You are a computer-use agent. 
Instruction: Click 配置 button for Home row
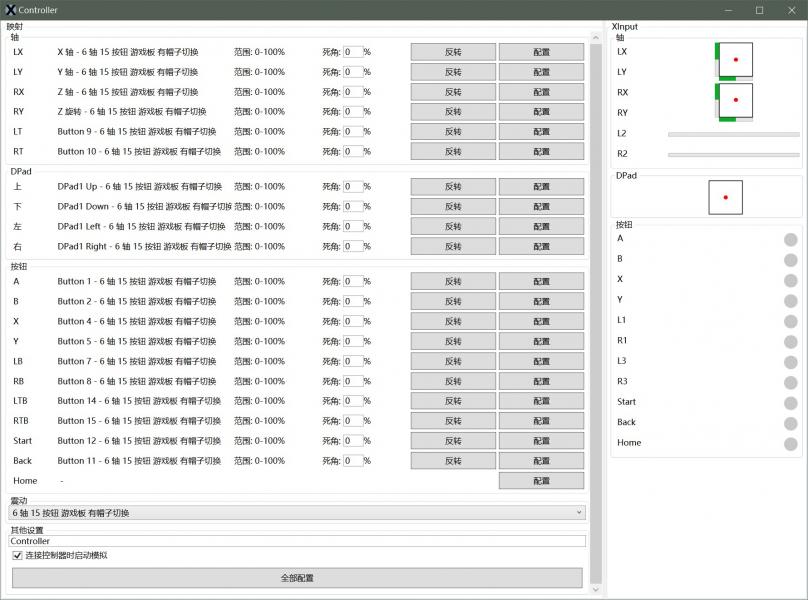click(541, 481)
